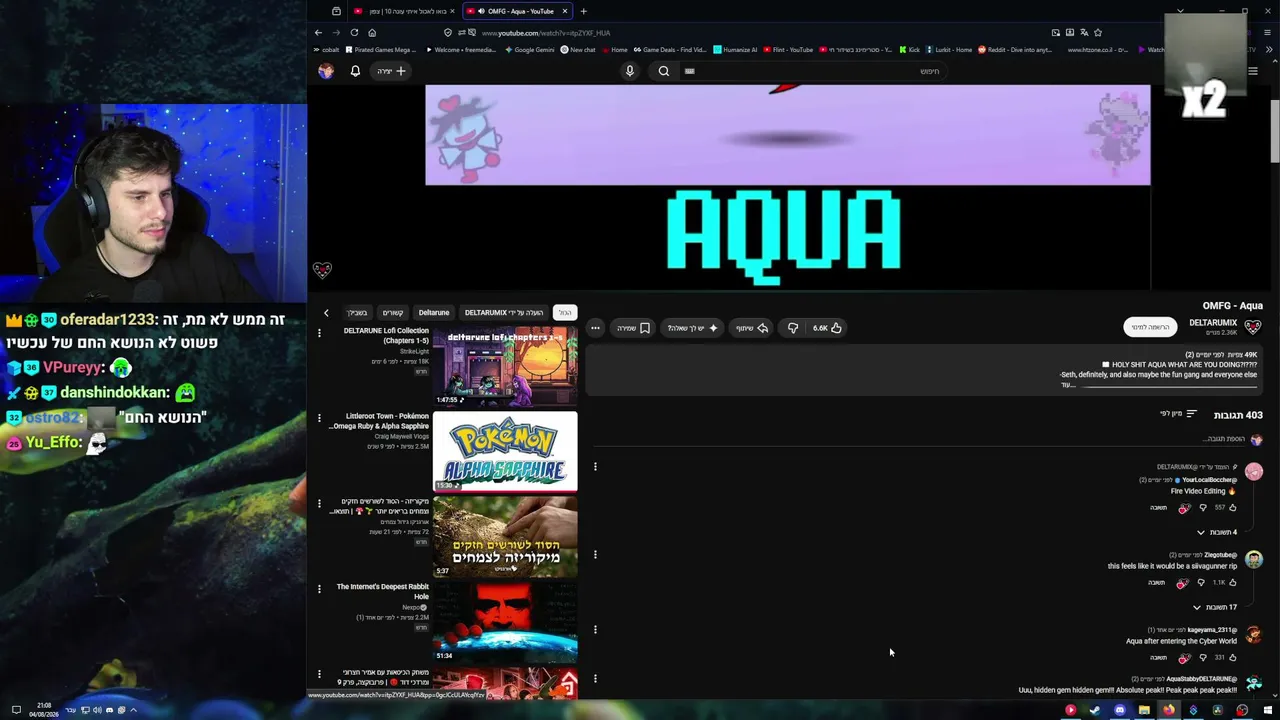Select the 'Deltarune' filter chip
The height and width of the screenshot is (720, 1280).
[x=434, y=313]
